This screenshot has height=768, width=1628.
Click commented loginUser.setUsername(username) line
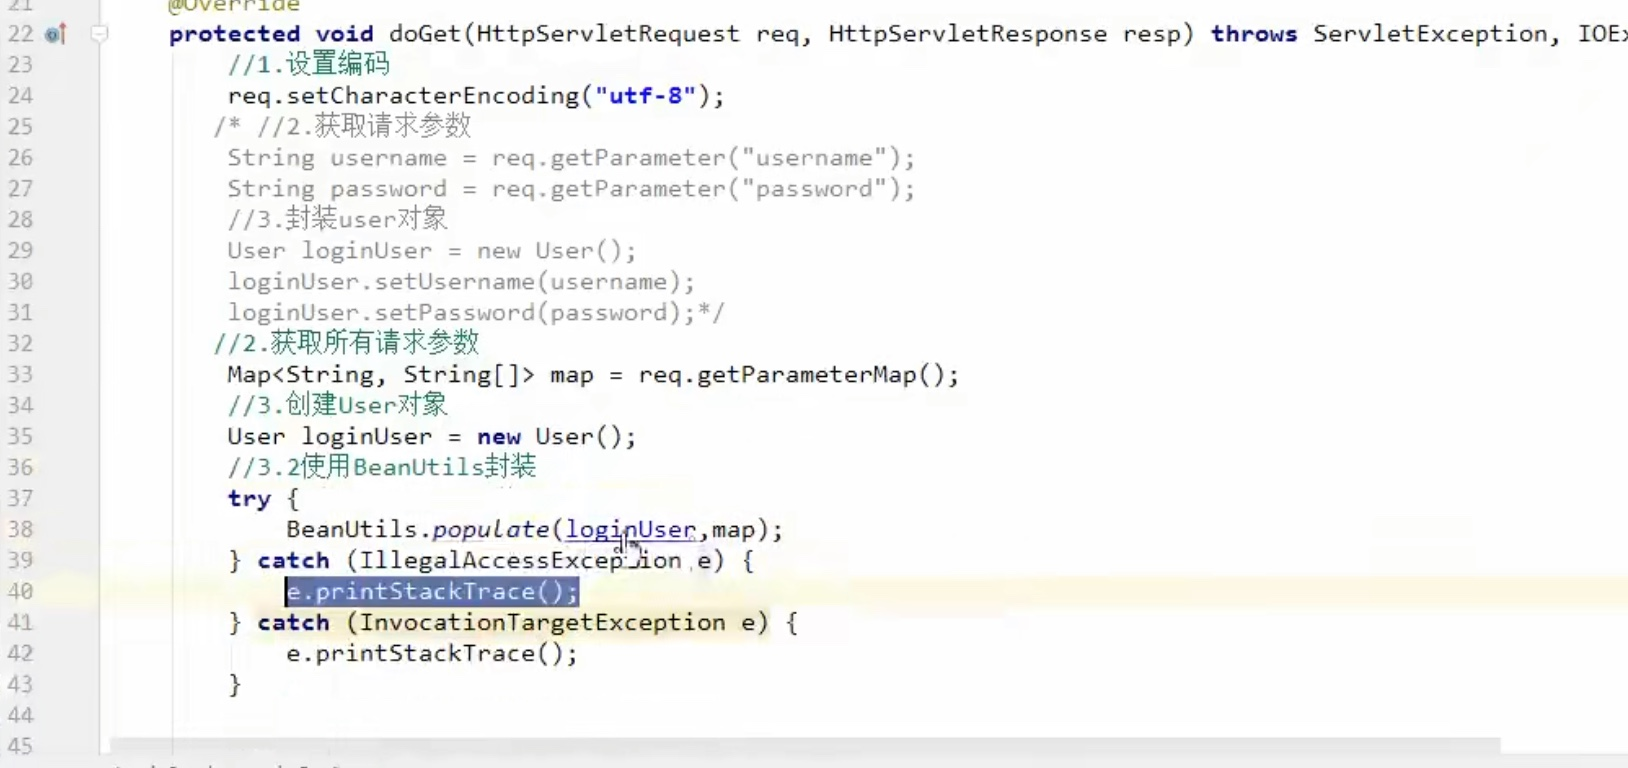click(461, 282)
